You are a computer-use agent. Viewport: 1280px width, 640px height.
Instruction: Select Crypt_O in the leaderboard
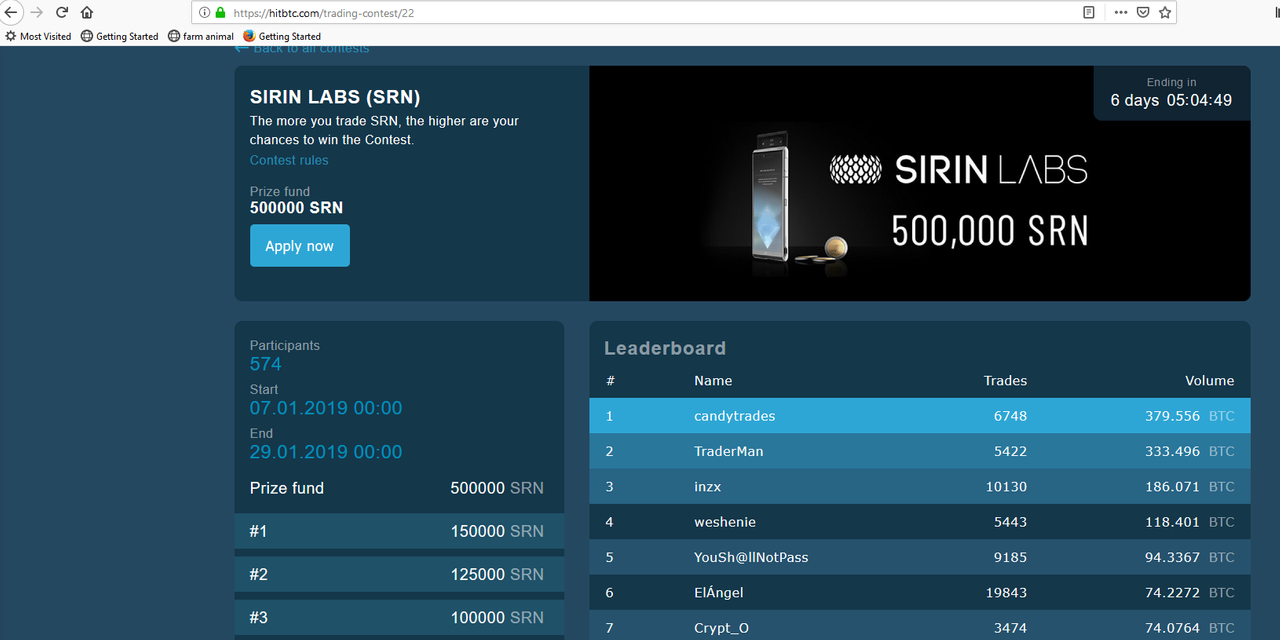tap(721, 628)
